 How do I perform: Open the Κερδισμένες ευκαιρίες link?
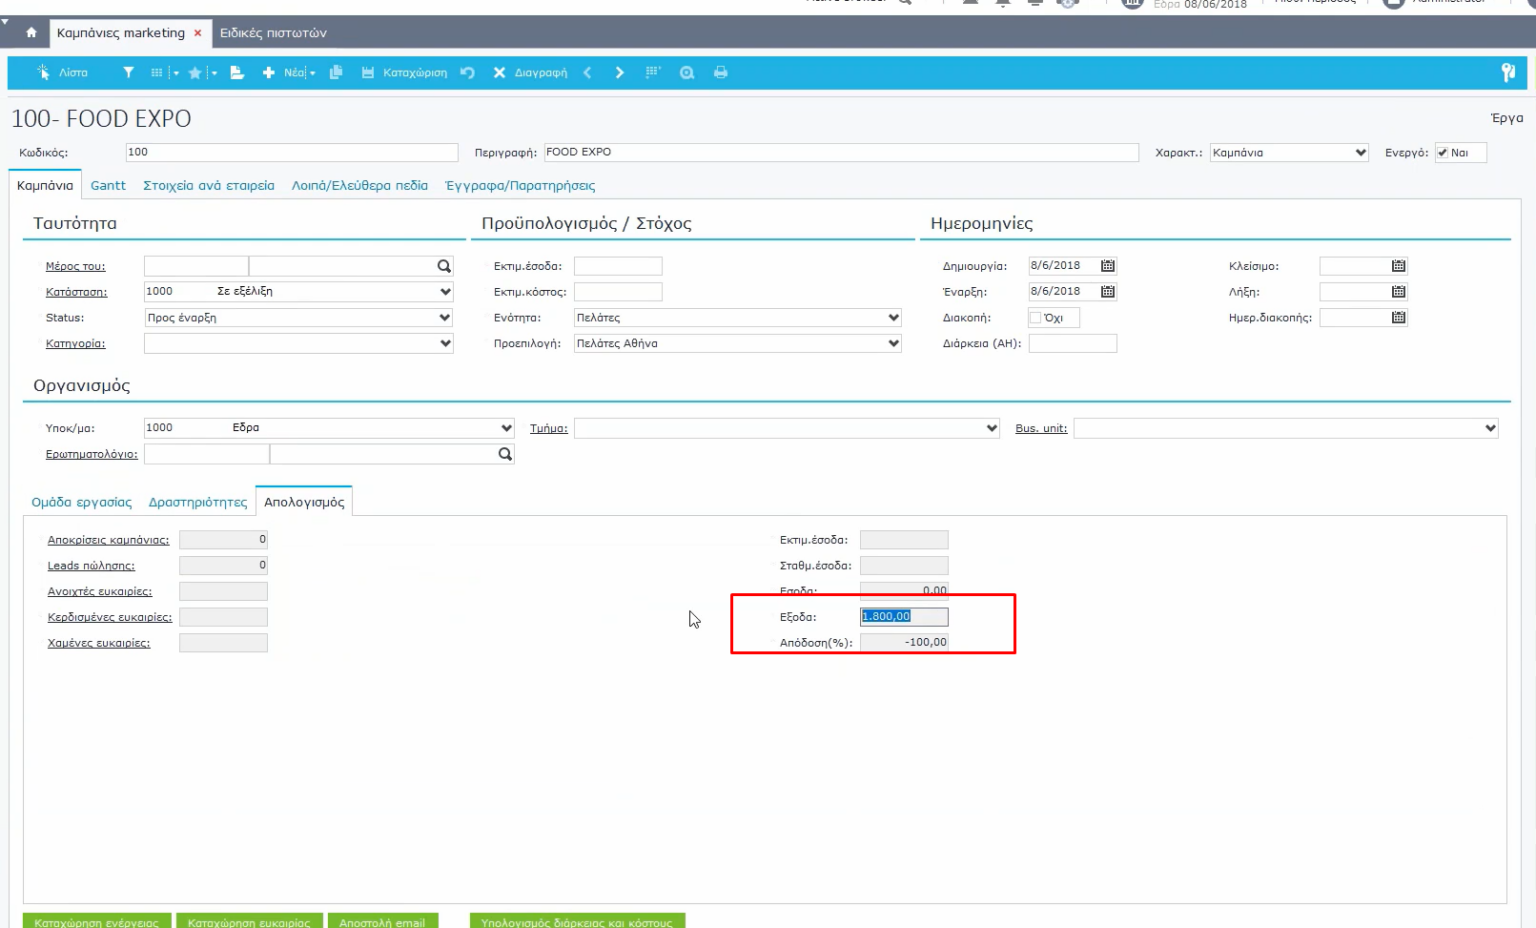[x=110, y=618]
